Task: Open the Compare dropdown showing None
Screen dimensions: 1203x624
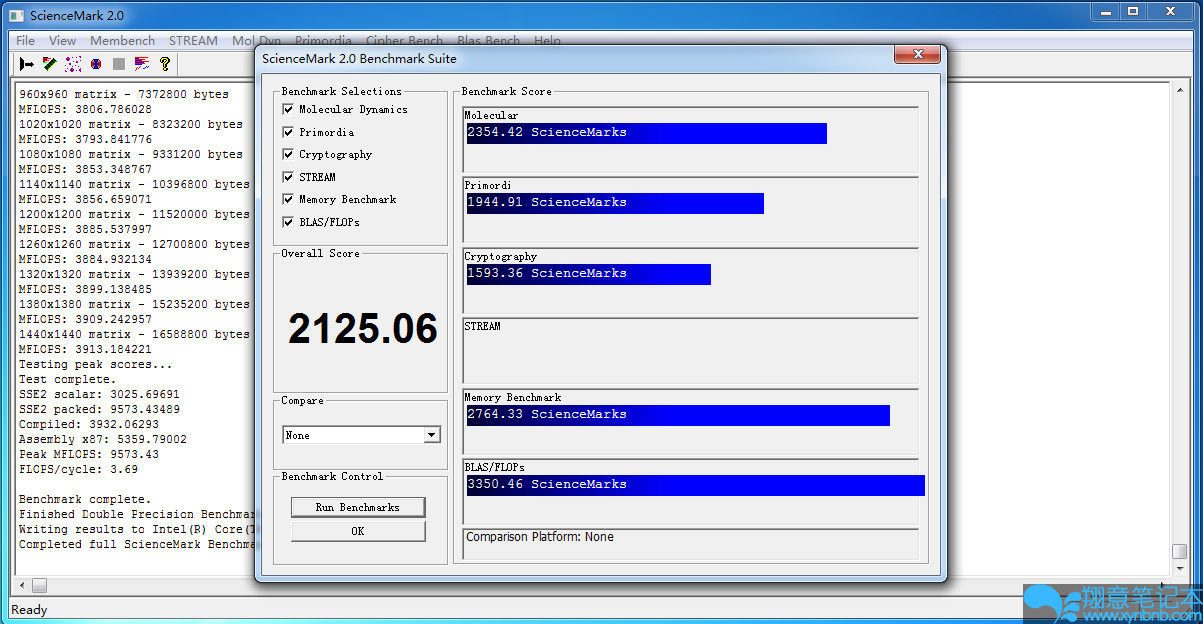Action: pyautogui.click(x=361, y=435)
